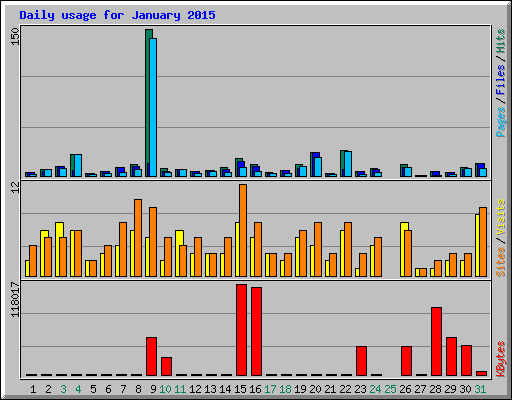Image resolution: width=512 pixels, height=400 pixels.
Task: Click the red KBytes bar for day 10
Action: coord(166,366)
